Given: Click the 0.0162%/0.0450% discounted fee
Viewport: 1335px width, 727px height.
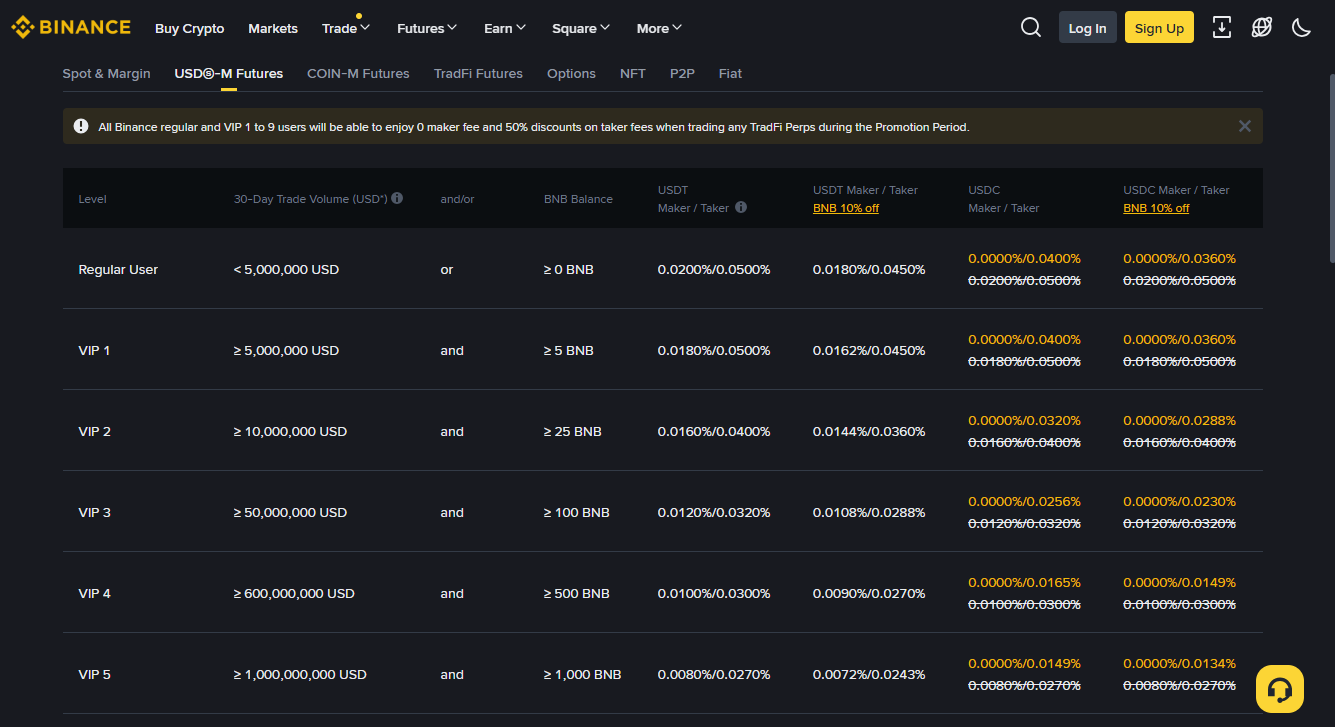Looking at the screenshot, I should pos(869,350).
